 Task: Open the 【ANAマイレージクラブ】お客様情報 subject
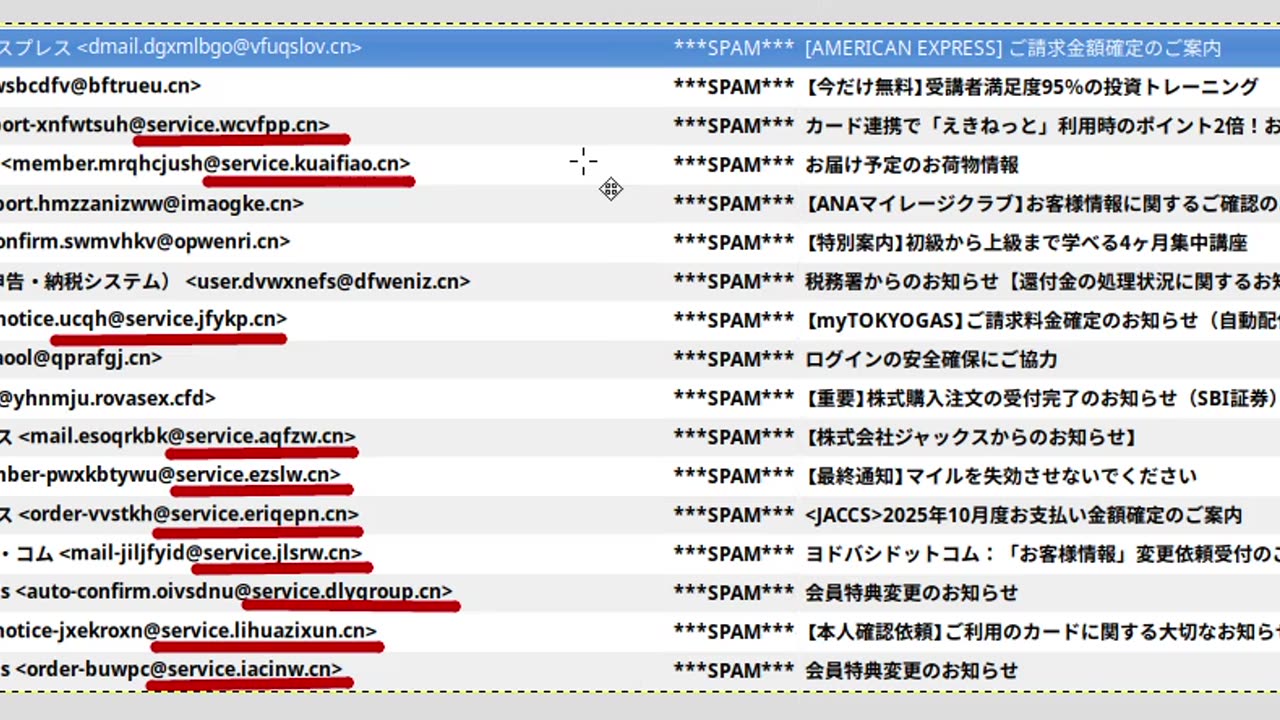[x=1042, y=204]
